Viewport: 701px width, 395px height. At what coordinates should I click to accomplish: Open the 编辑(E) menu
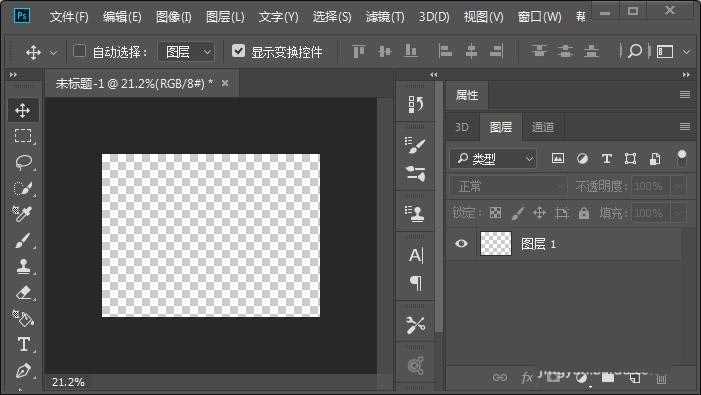tap(122, 17)
